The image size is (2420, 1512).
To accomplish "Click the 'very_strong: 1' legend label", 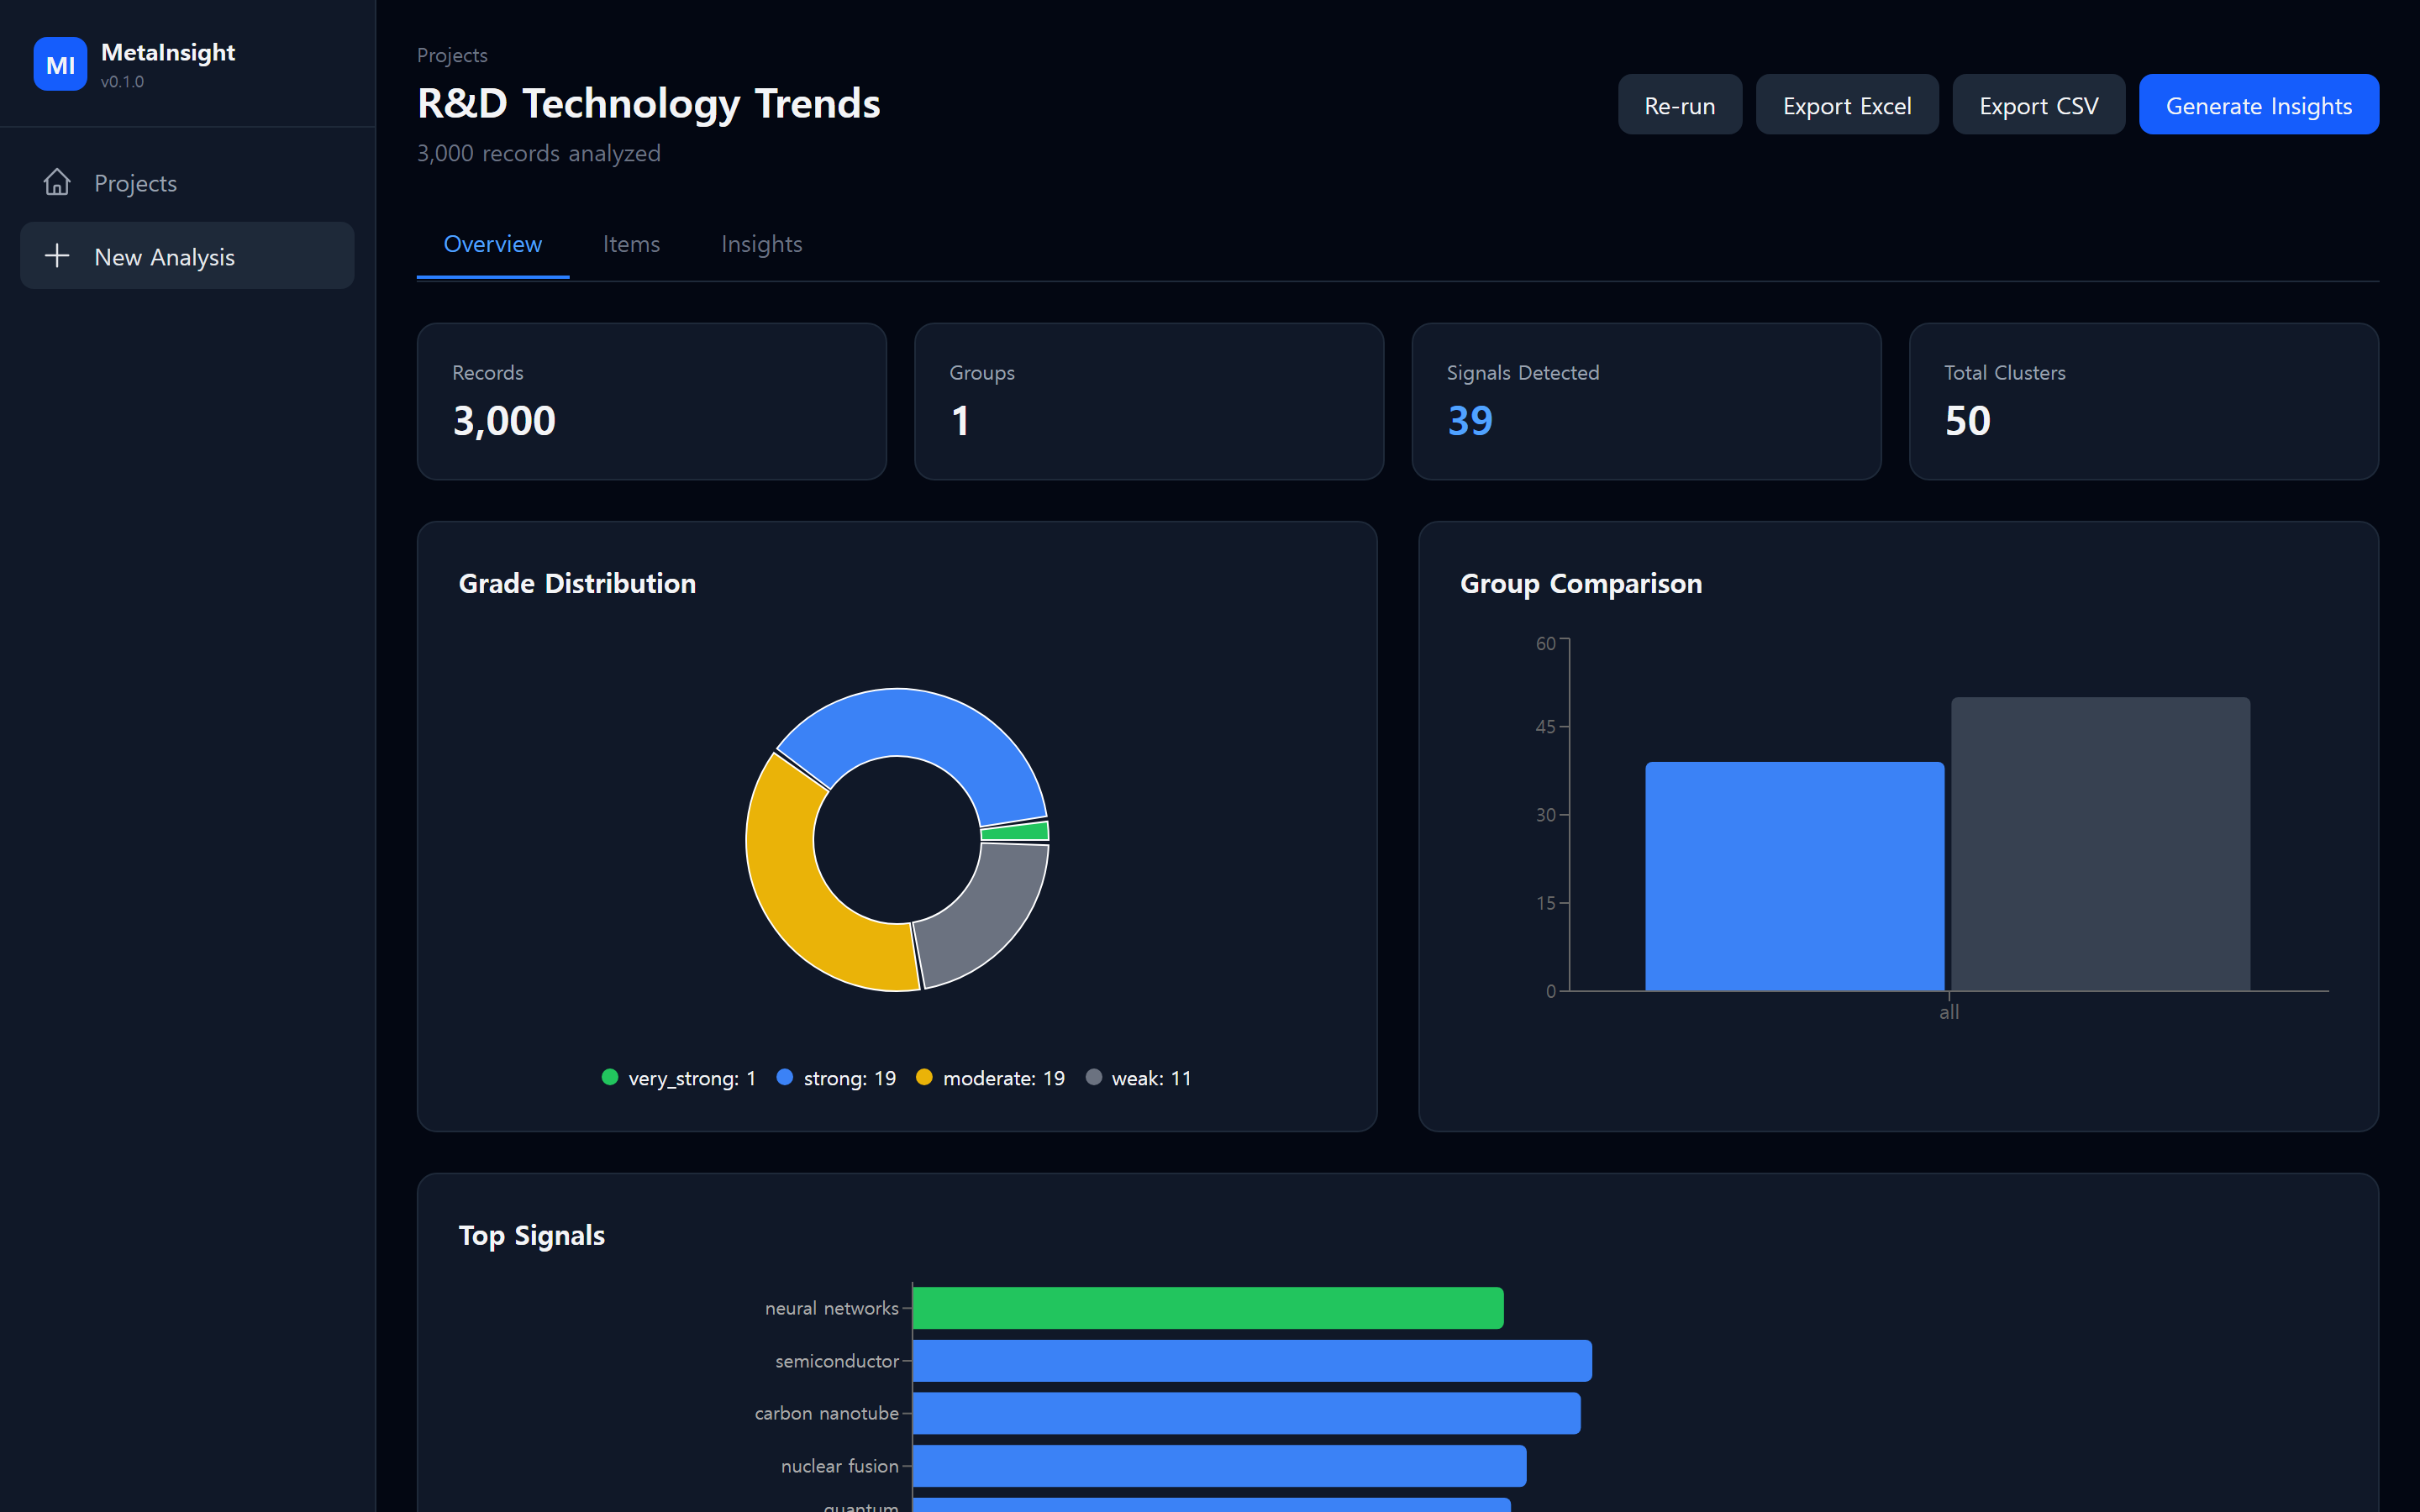I will [692, 1078].
